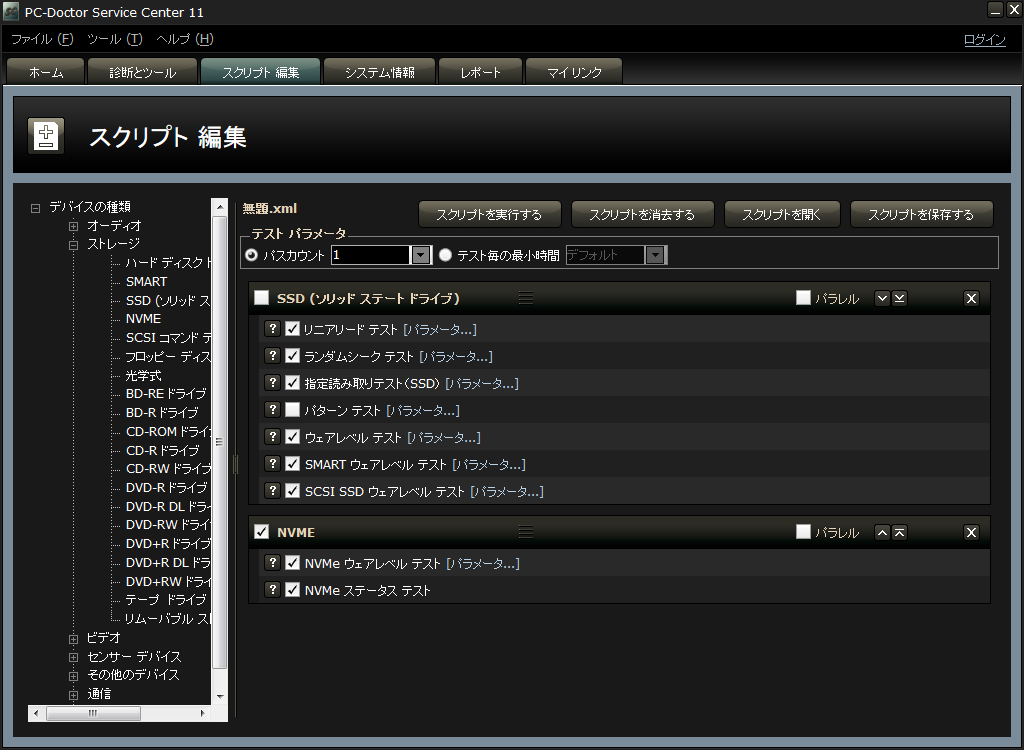Switch to the 診断とツール tab
The image size is (1024, 750).
[142, 72]
